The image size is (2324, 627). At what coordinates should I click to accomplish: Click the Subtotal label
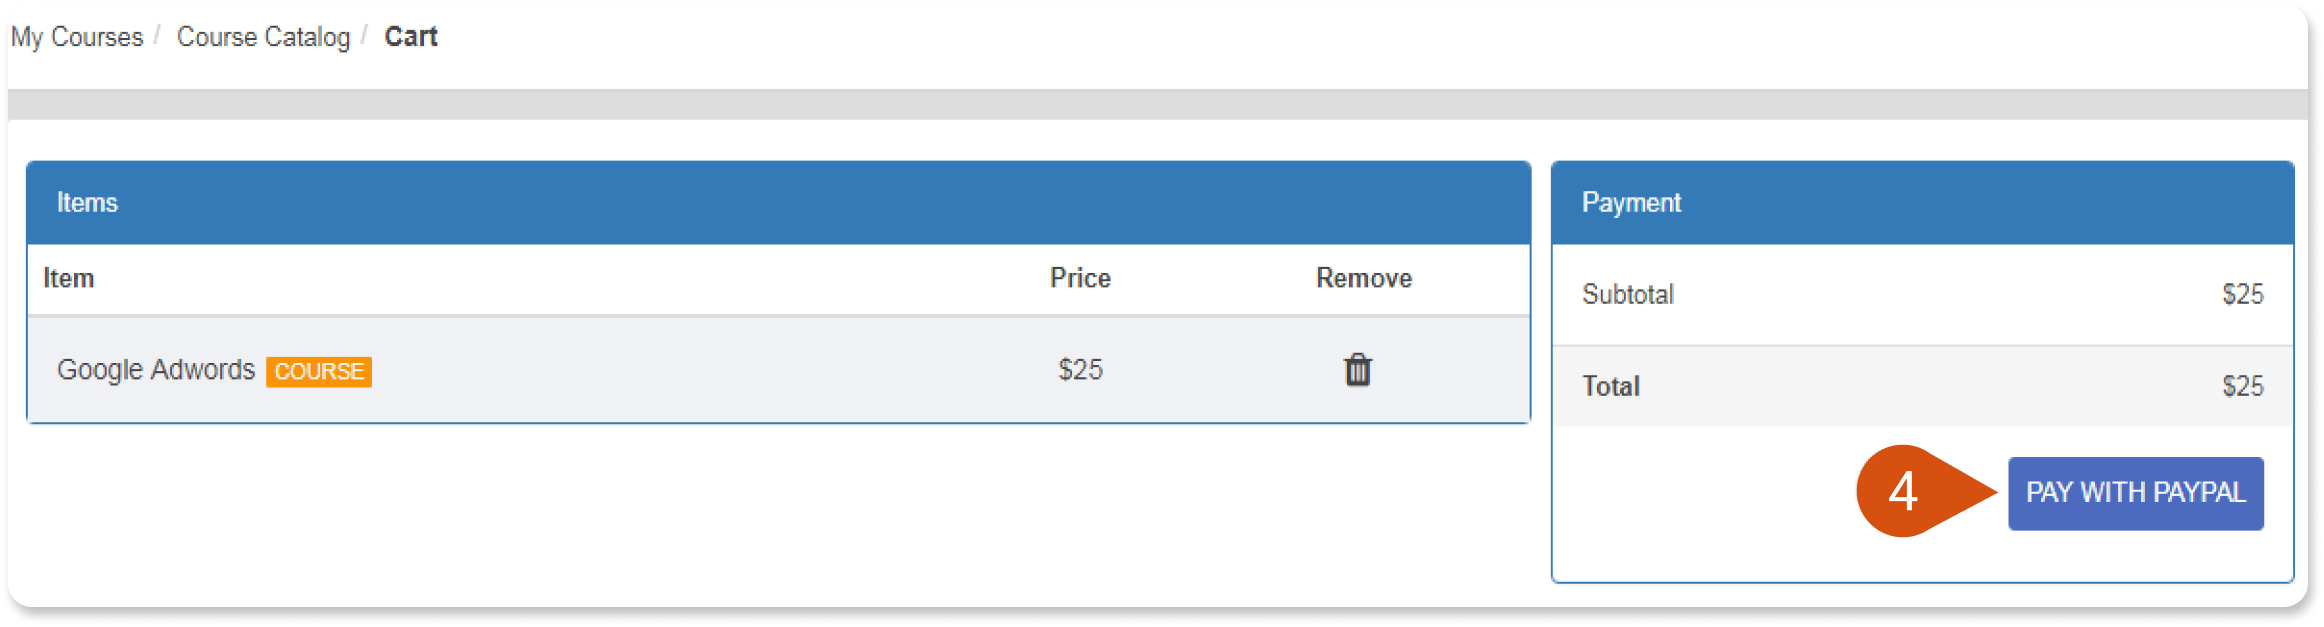coord(1627,294)
